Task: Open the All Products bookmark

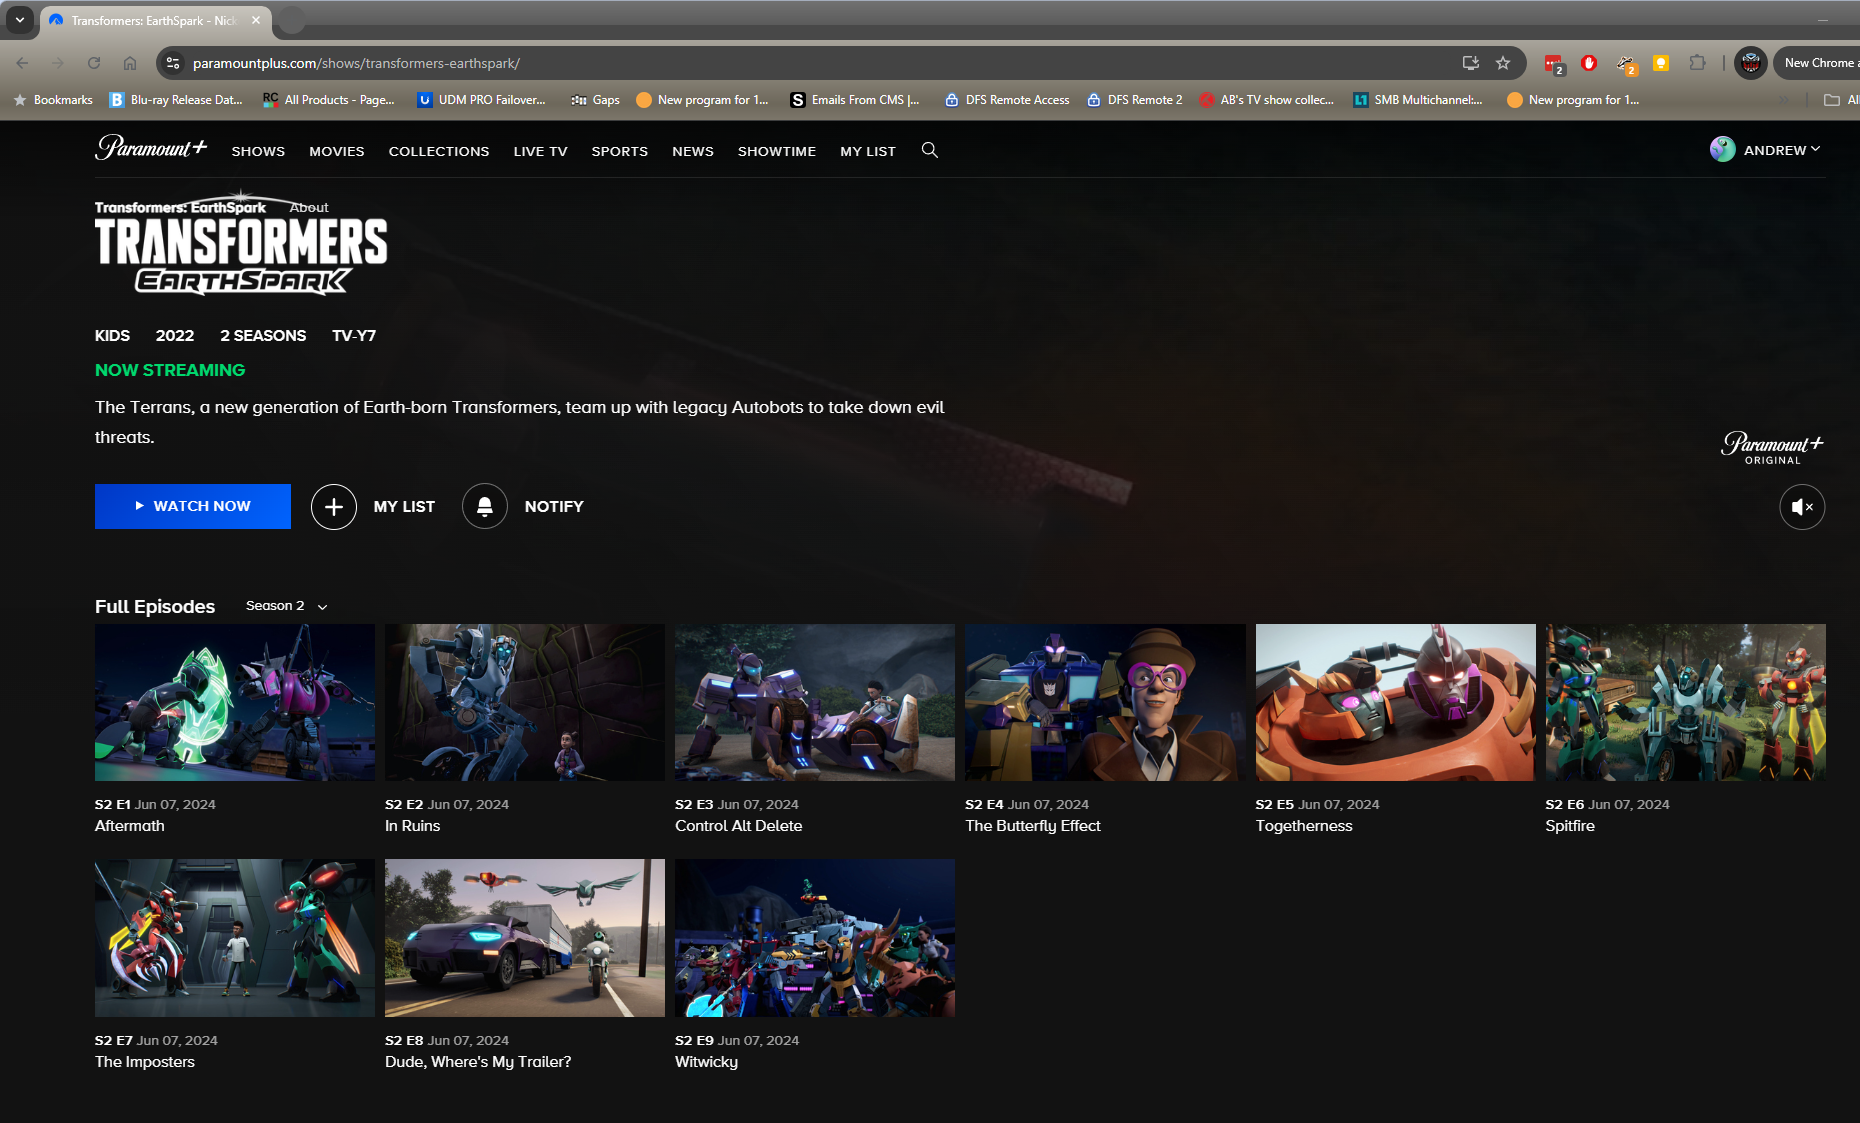Action: (329, 100)
